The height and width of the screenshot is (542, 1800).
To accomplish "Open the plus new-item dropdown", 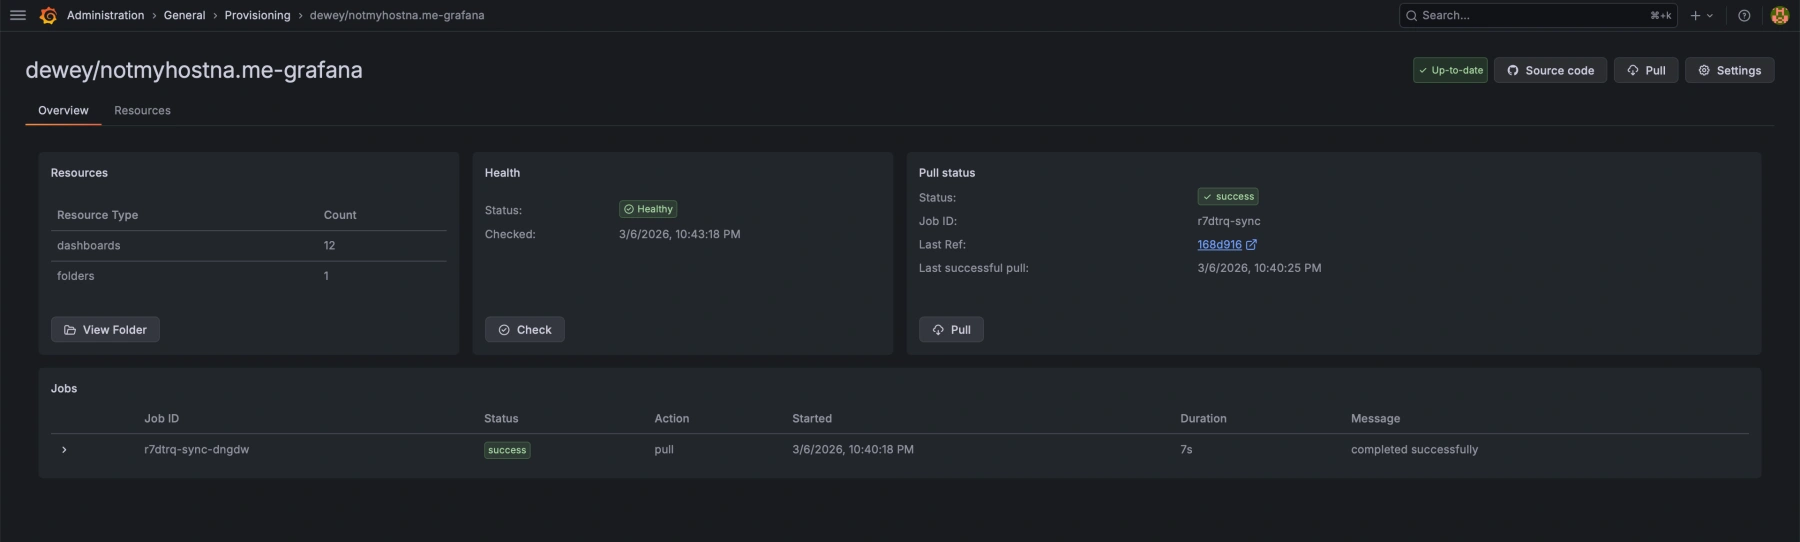I will pos(1701,15).
